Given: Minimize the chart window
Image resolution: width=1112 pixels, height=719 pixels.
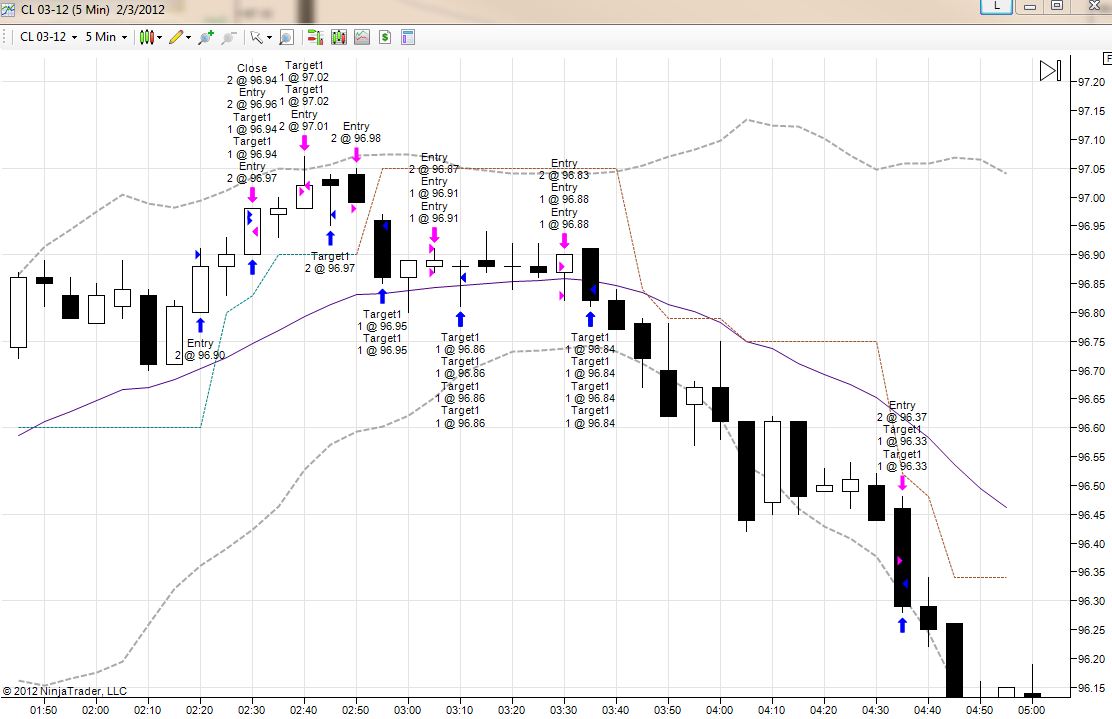Looking at the screenshot, I should point(1030,6).
